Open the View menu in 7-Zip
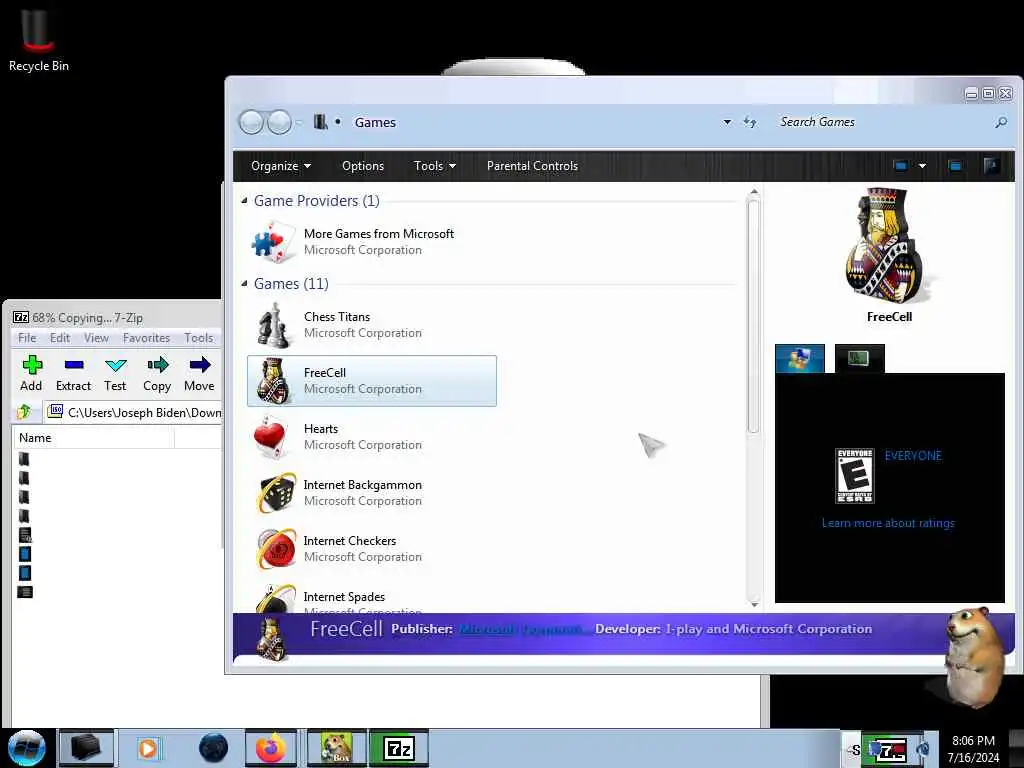The image size is (1024, 768). tap(96, 338)
